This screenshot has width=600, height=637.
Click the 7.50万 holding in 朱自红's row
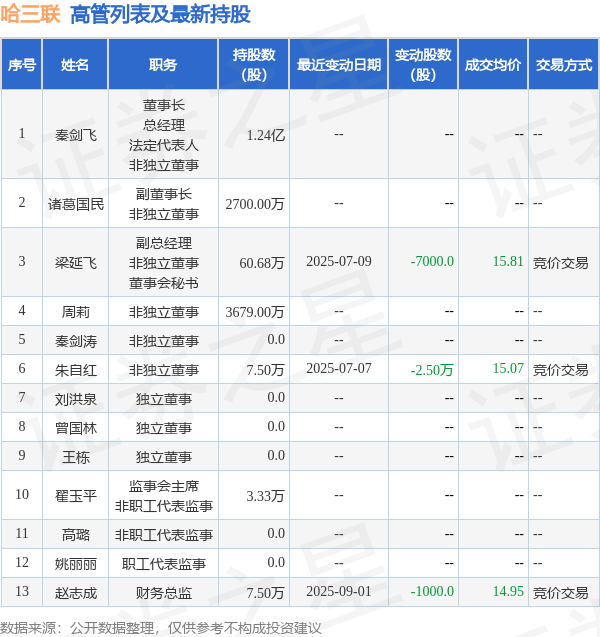point(265,370)
